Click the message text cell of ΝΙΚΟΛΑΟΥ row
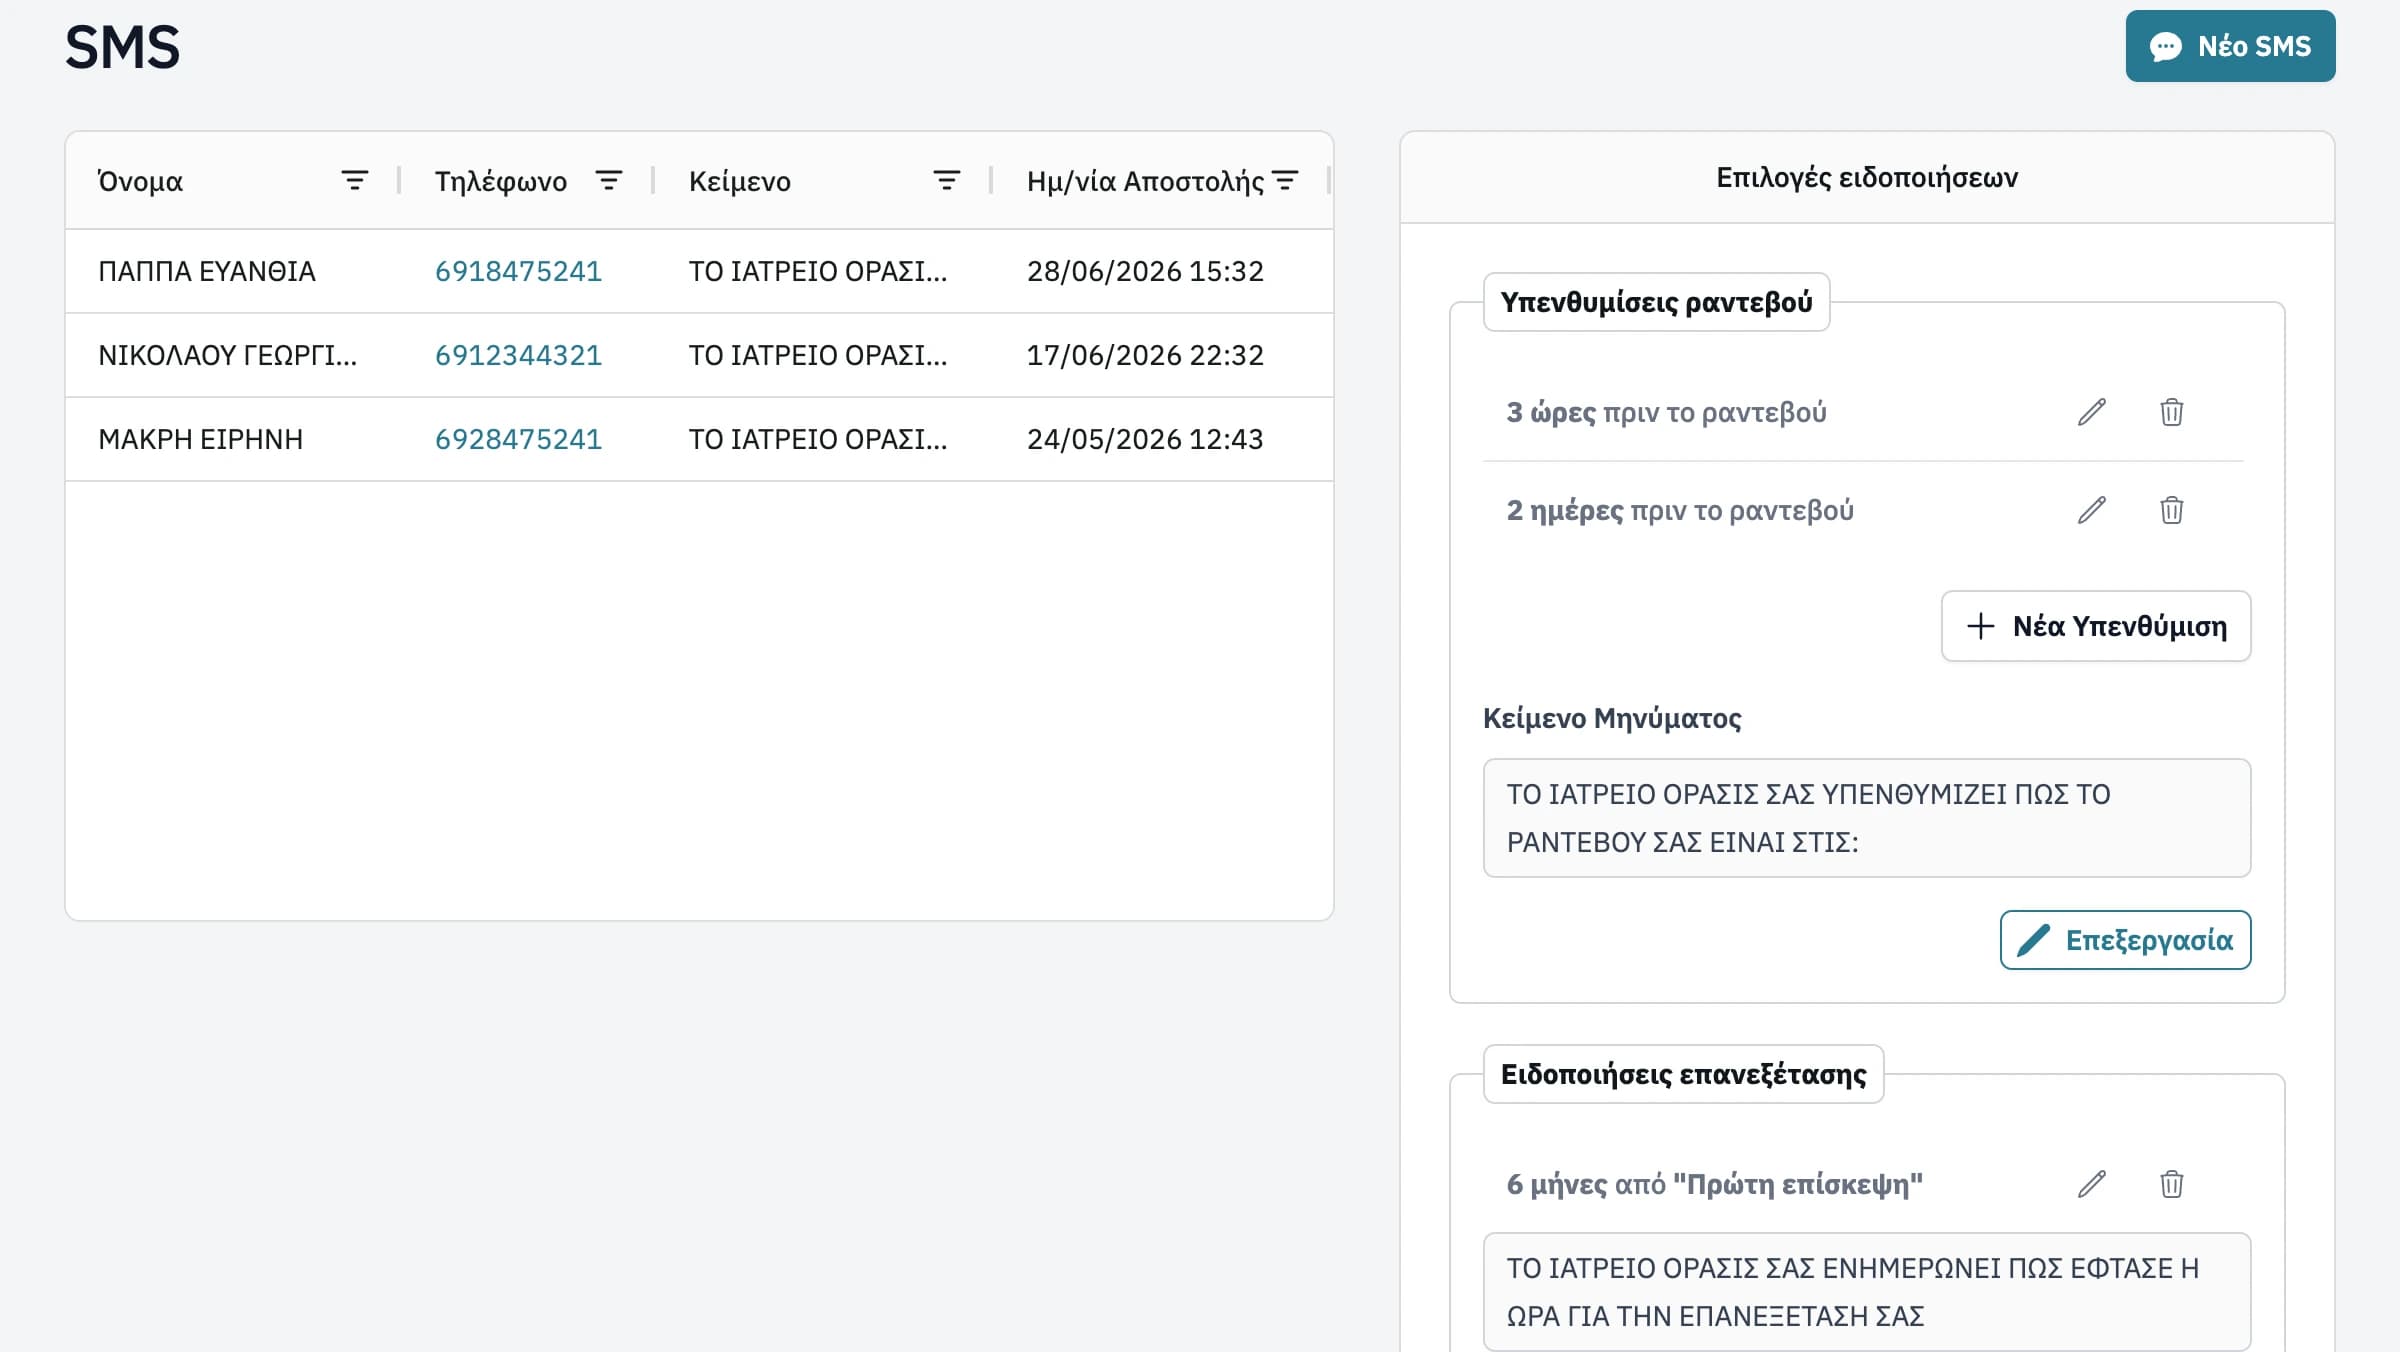Screen dimensions: 2400x1352 (x=818, y=355)
